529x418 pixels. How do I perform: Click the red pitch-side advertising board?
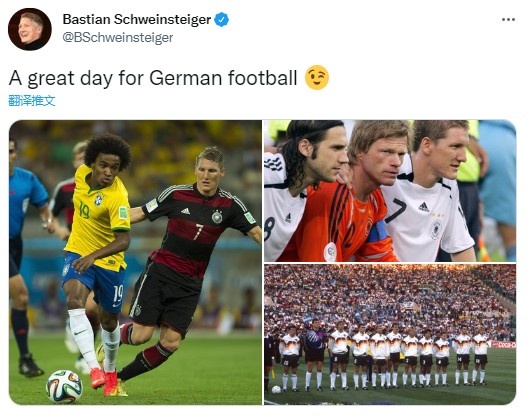click(x=504, y=344)
